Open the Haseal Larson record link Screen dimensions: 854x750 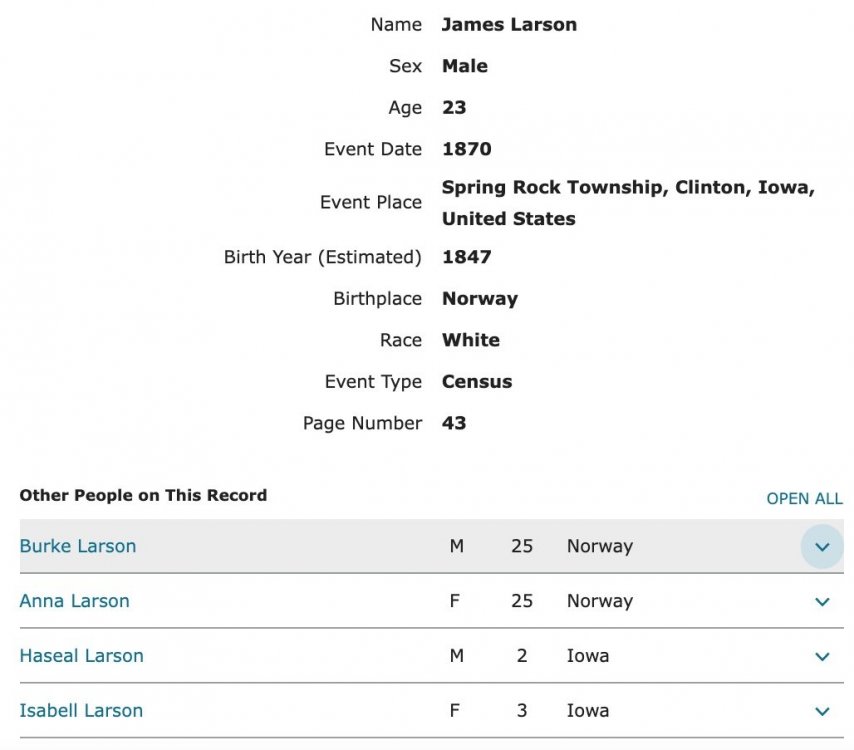(x=82, y=655)
